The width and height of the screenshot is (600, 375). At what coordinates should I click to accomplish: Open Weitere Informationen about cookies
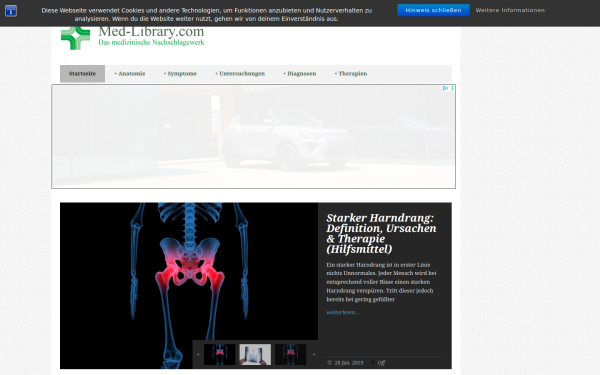pyautogui.click(x=510, y=10)
